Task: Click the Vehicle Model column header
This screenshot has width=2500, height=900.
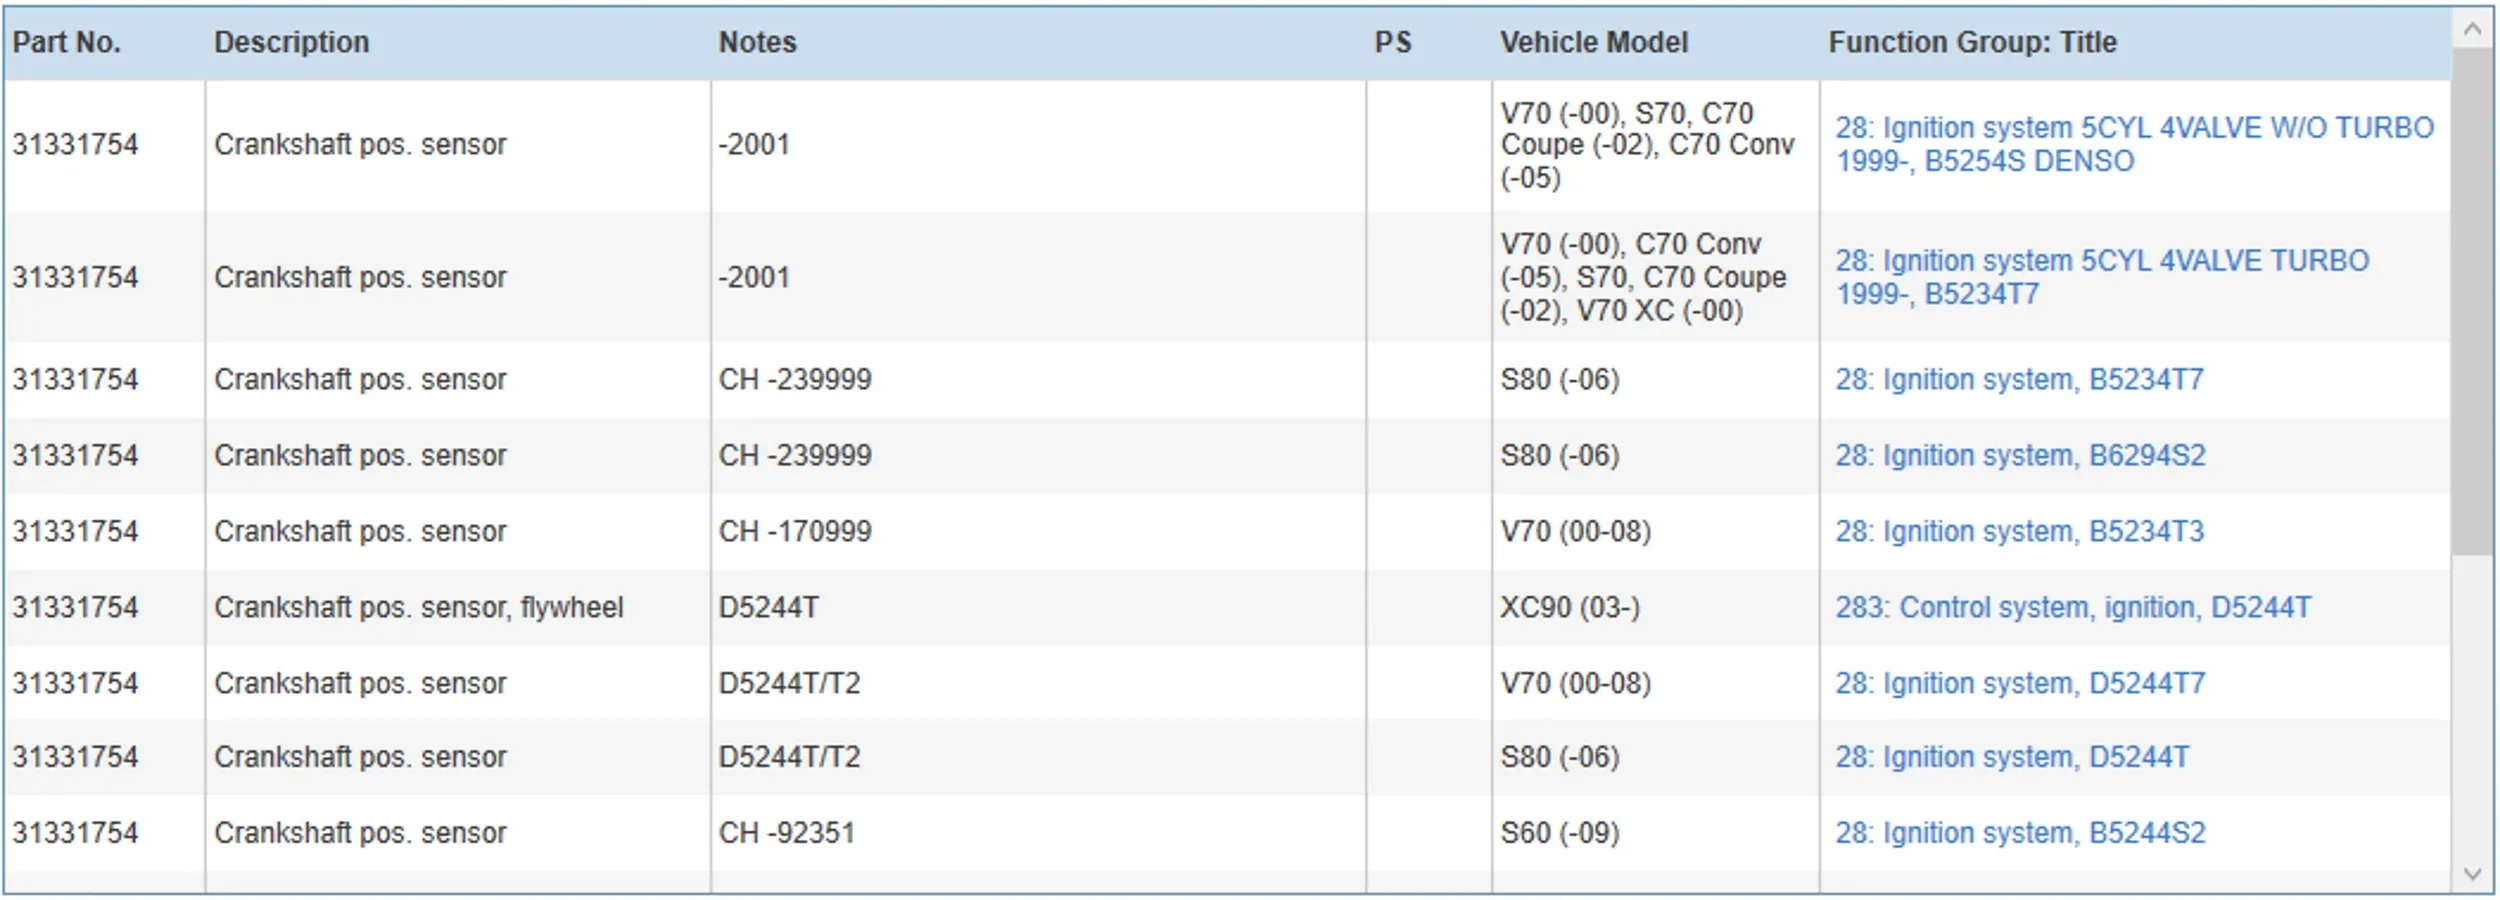Action: (1593, 42)
